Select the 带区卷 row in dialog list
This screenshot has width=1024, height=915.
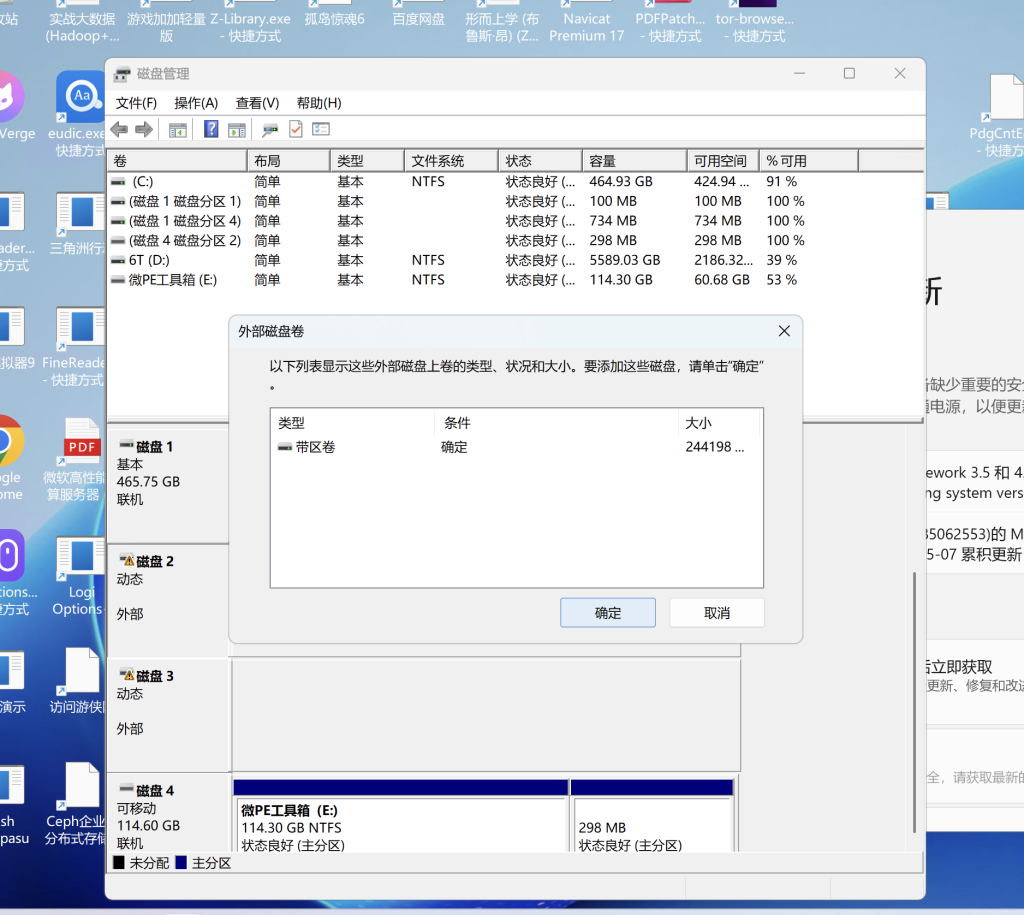tap(315, 447)
